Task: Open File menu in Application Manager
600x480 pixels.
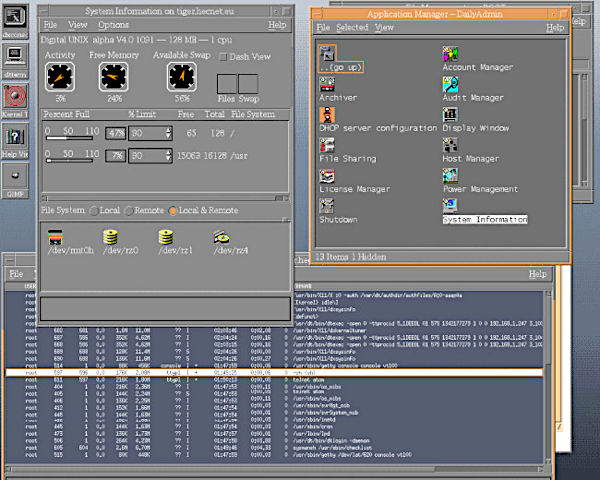Action: [x=323, y=28]
